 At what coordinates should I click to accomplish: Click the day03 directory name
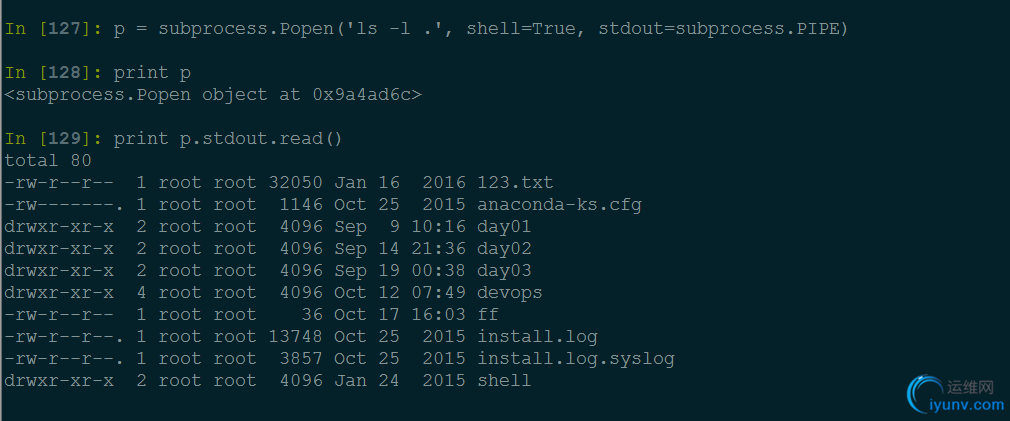(504, 270)
